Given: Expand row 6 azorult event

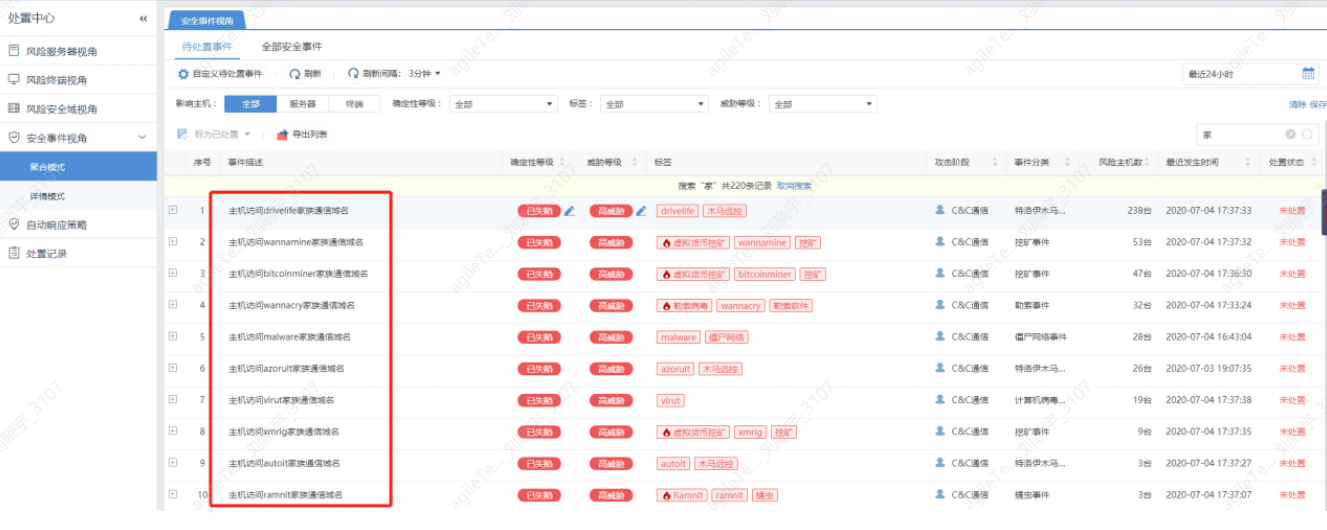Looking at the screenshot, I should 173,368.
